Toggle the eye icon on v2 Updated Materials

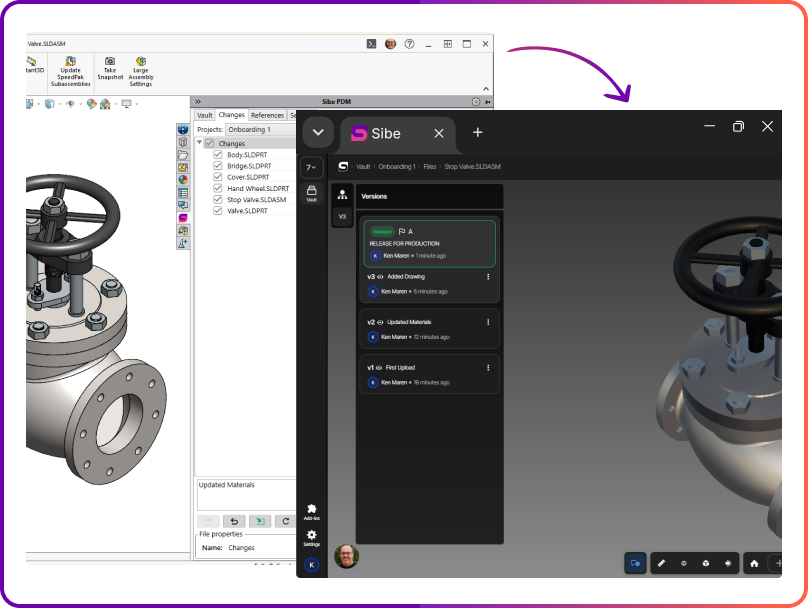coord(380,322)
